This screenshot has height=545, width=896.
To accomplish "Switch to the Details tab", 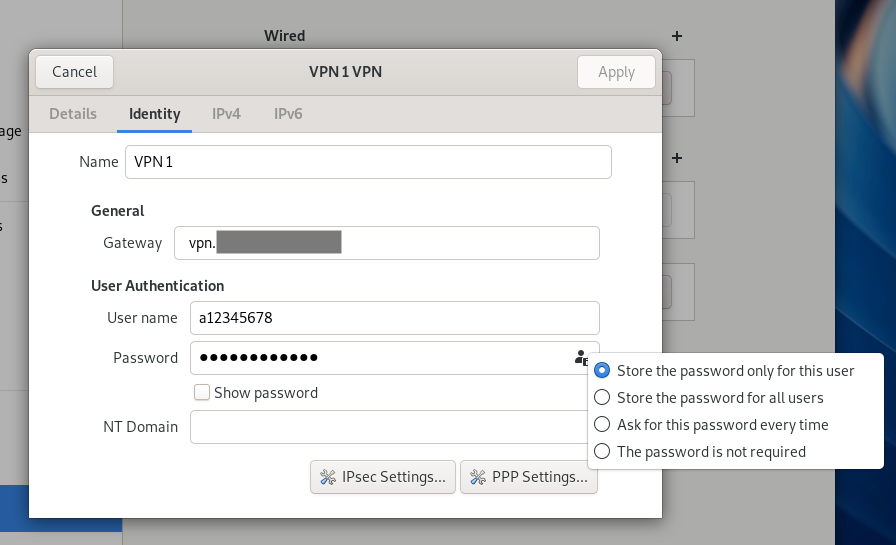I will (x=73, y=114).
